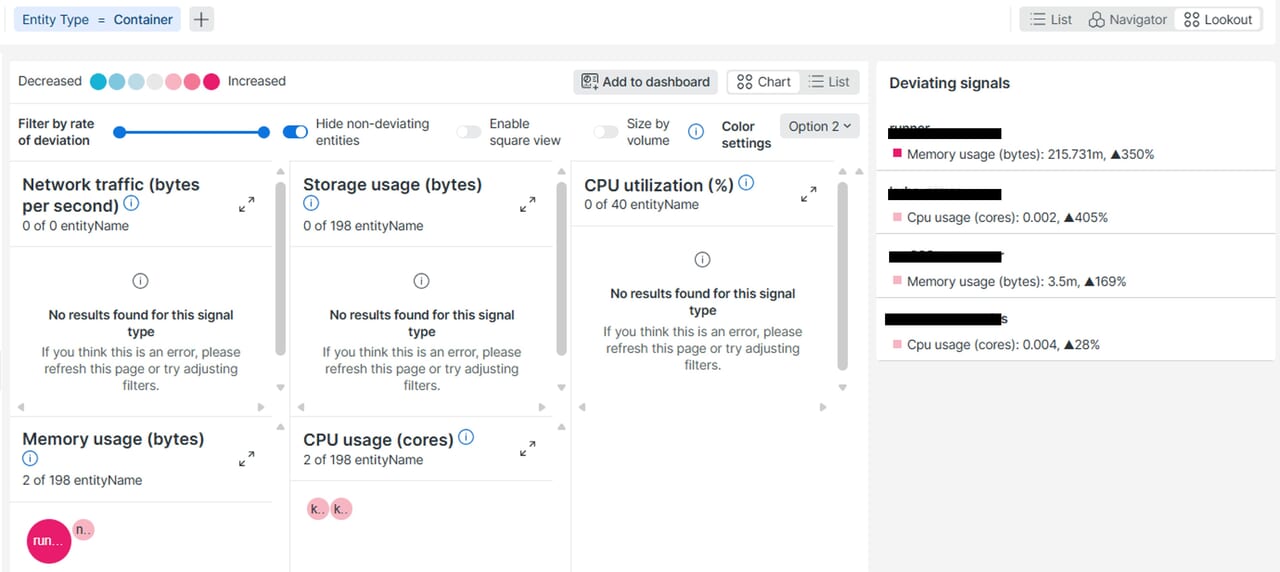Turn on Size by volume toggle
1280x572 pixels.
tap(605, 132)
